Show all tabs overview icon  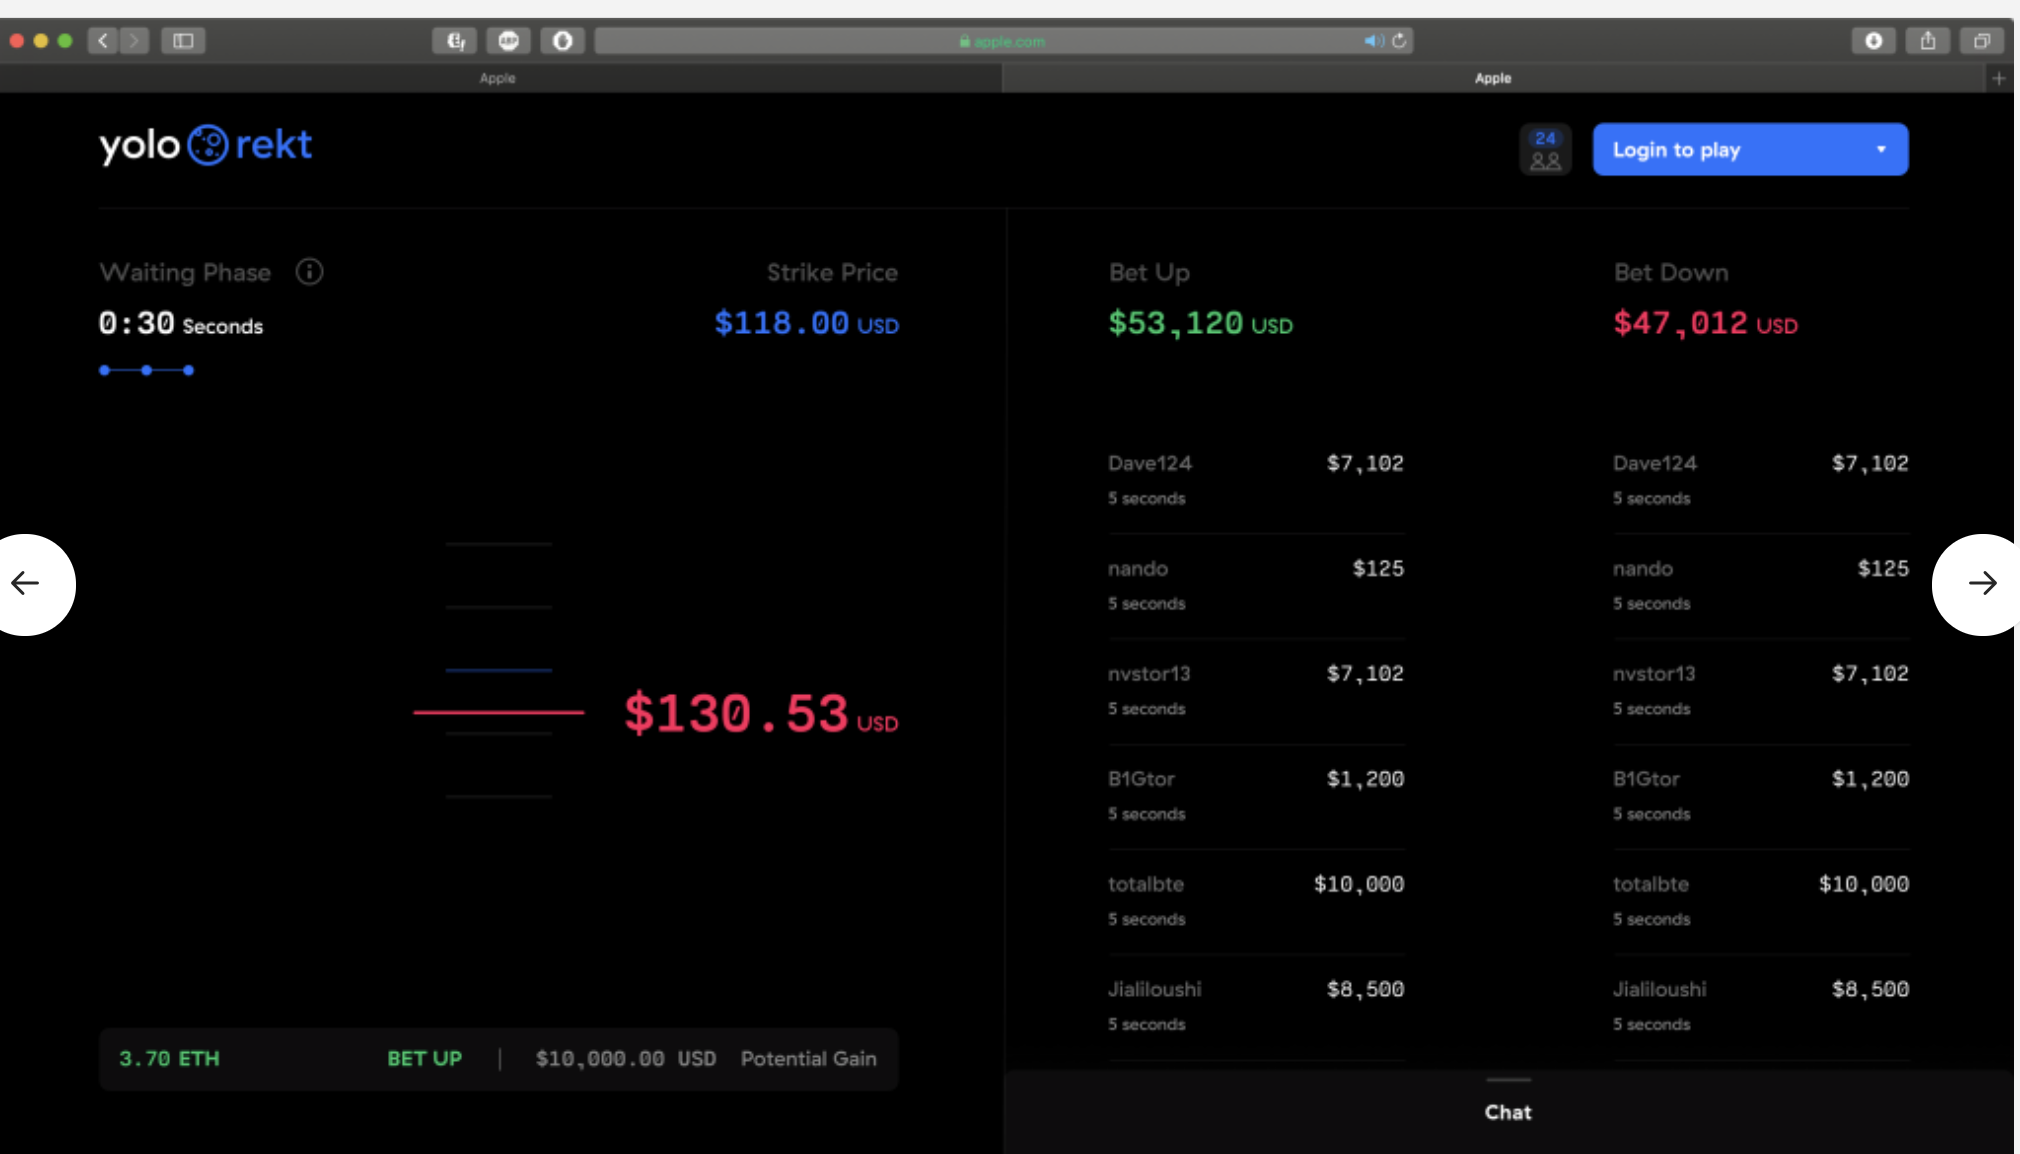[x=1981, y=41]
